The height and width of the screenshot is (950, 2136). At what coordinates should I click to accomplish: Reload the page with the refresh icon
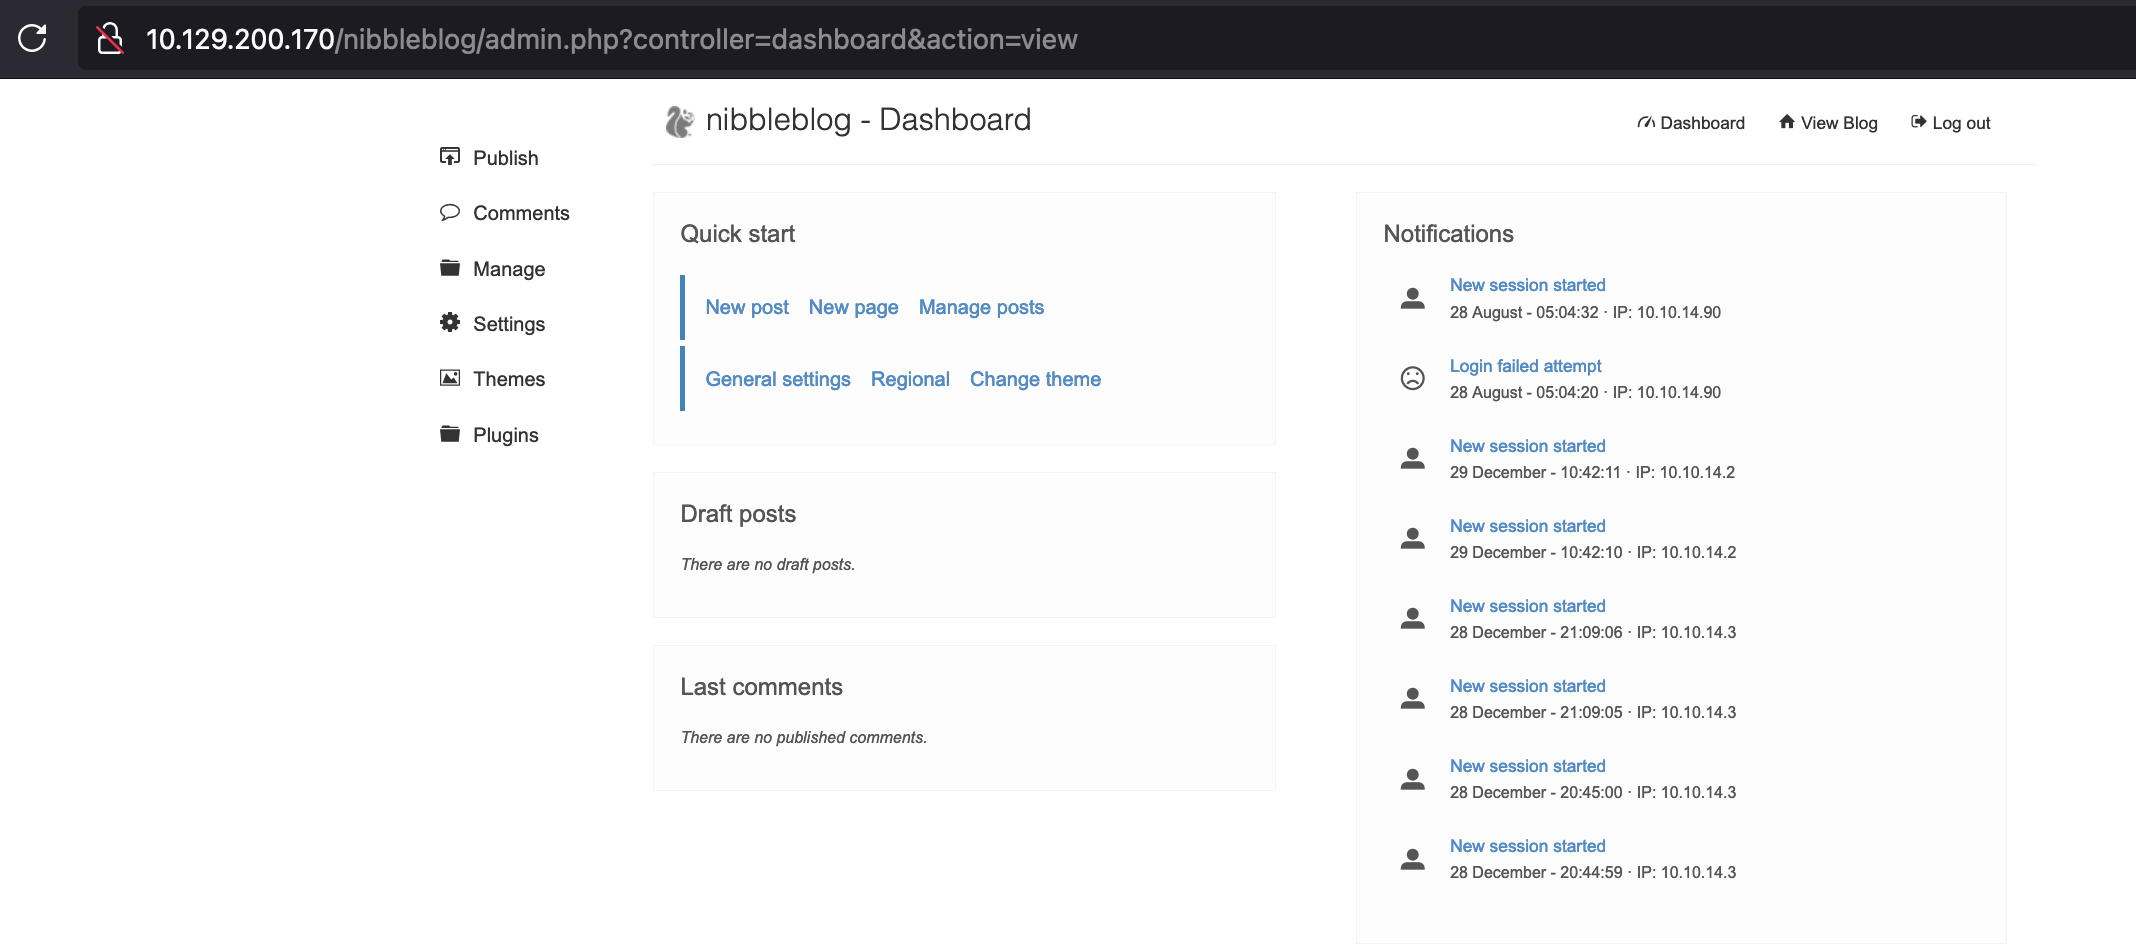tap(32, 38)
